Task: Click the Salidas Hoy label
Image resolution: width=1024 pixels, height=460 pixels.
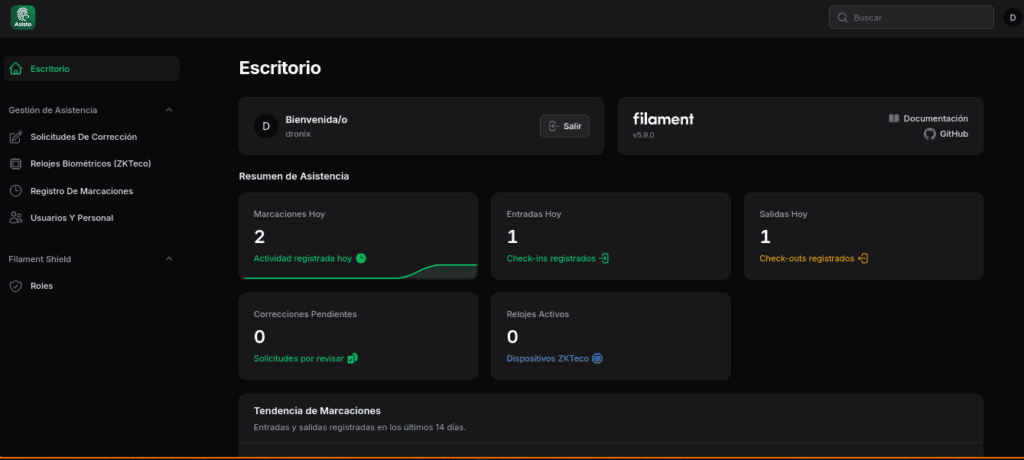Action: (x=784, y=214)
